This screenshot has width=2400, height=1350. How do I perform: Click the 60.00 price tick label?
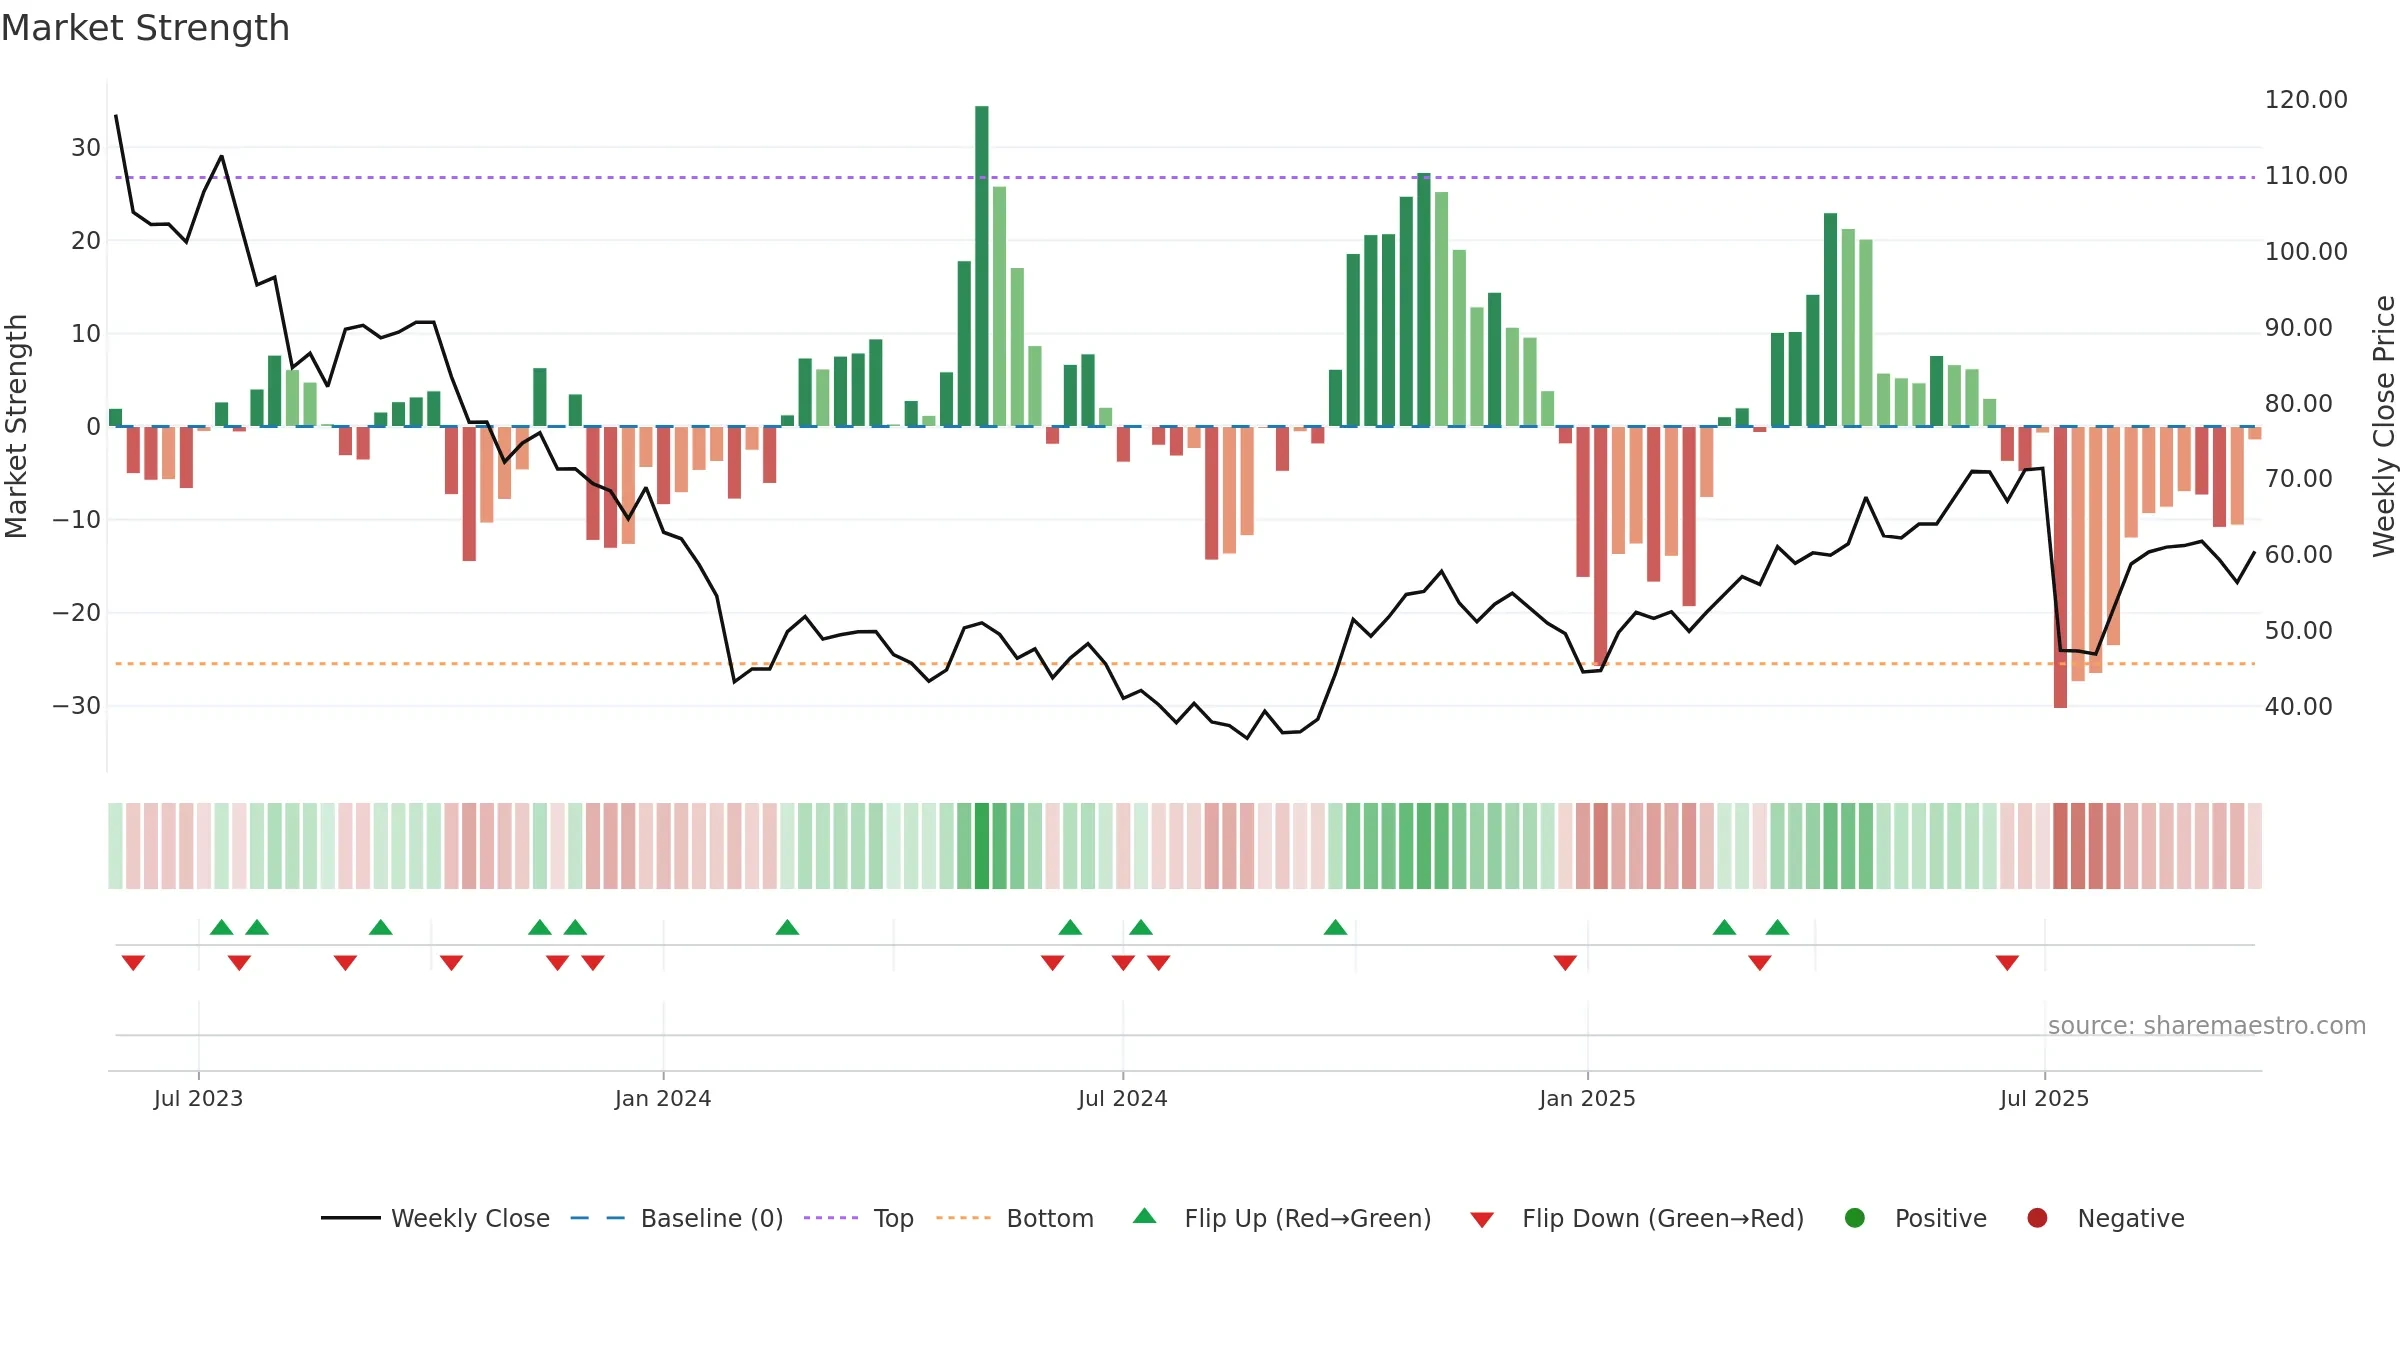click(x=2298, y=555)
